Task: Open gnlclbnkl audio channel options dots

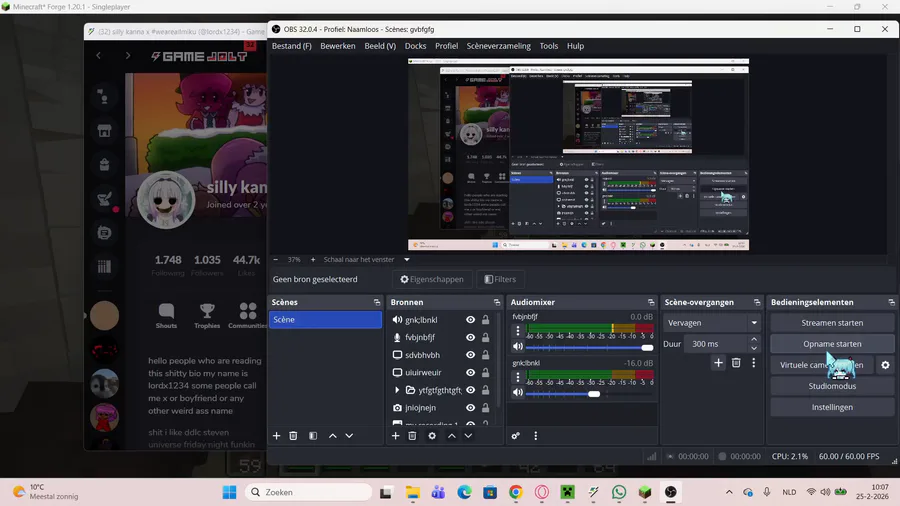Action: click(518, 377)
